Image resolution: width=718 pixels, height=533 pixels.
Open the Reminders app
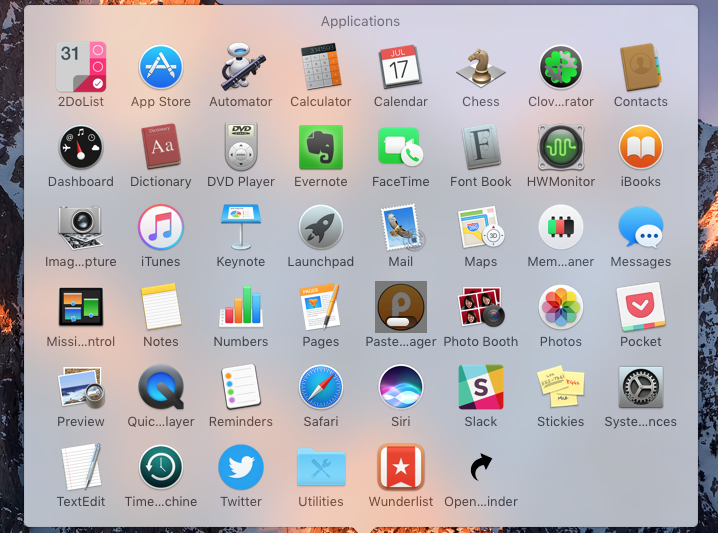pyautogui.click(x=241, y=387)
